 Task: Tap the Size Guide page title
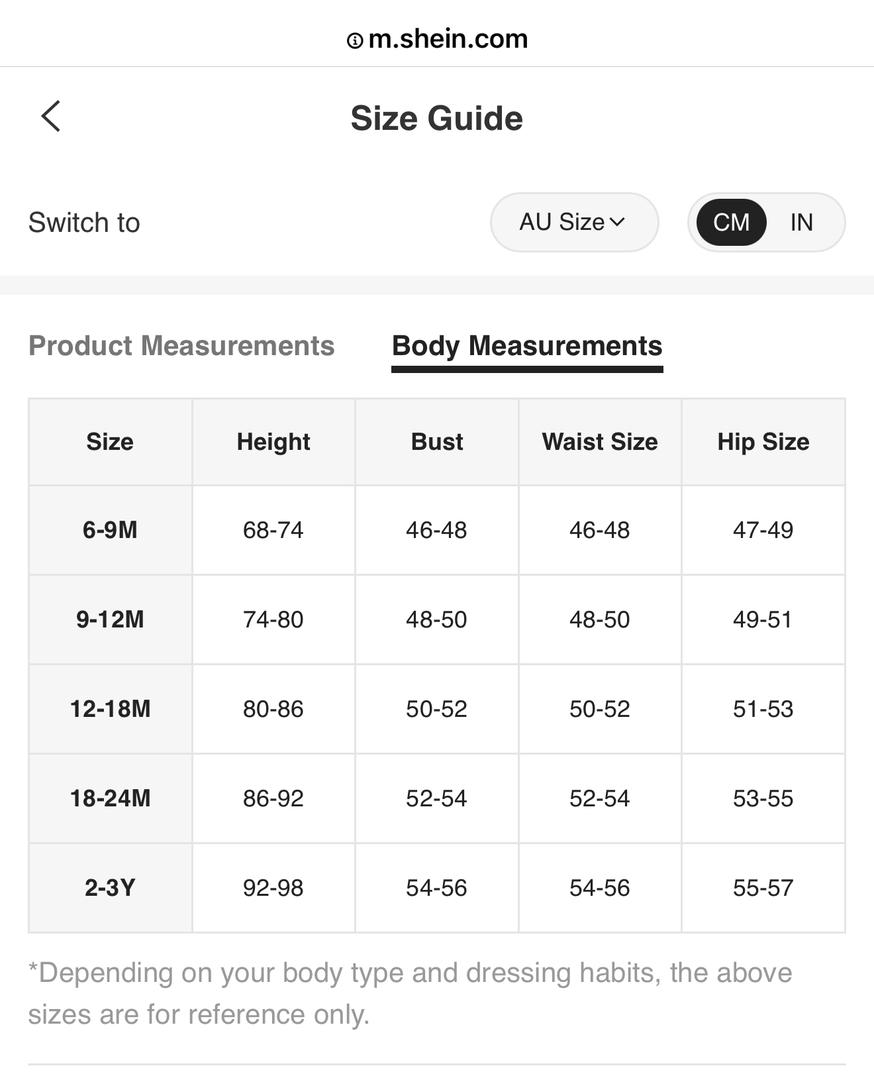coord(437,118)
